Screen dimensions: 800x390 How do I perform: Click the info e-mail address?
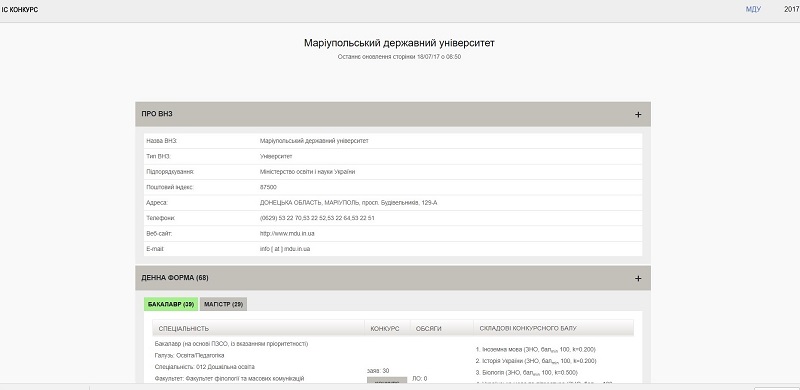(285, 249)
